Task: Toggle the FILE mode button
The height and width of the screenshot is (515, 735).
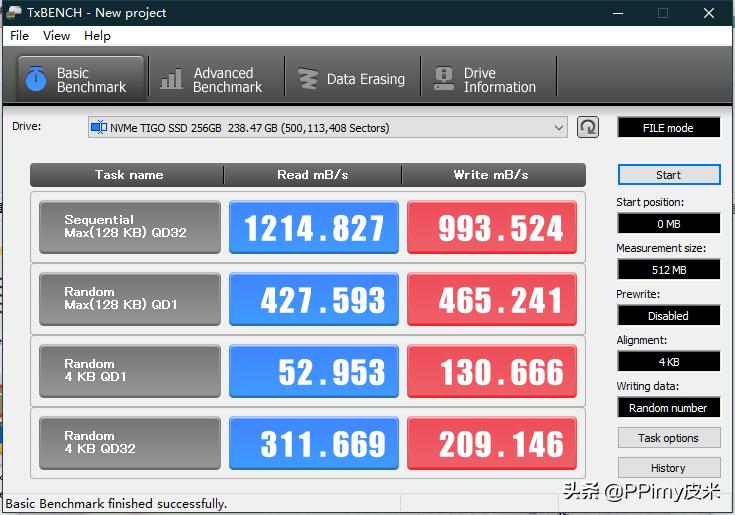Action: 668,127
